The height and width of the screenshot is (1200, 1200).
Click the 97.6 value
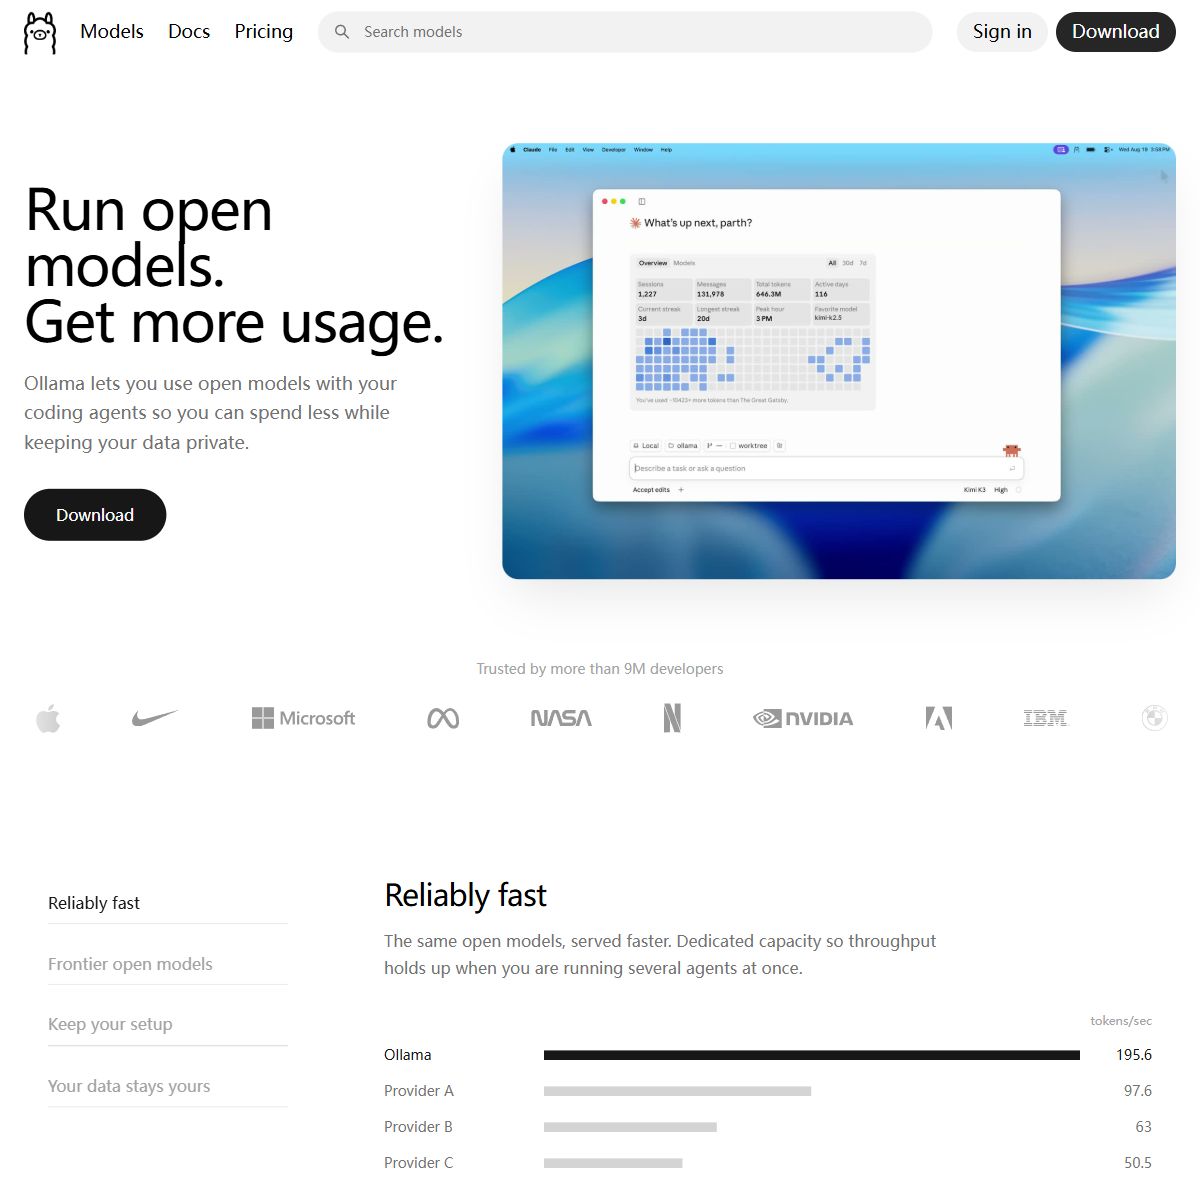click(1138, 1091)
